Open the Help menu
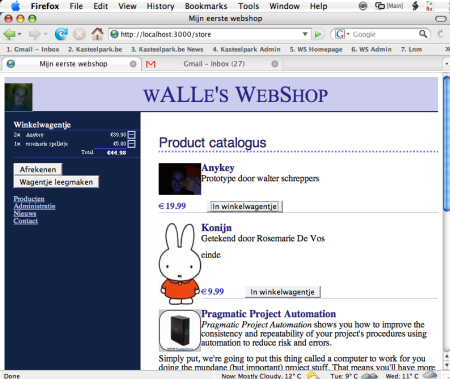The image size is (450, 379). tap(318, 6)
